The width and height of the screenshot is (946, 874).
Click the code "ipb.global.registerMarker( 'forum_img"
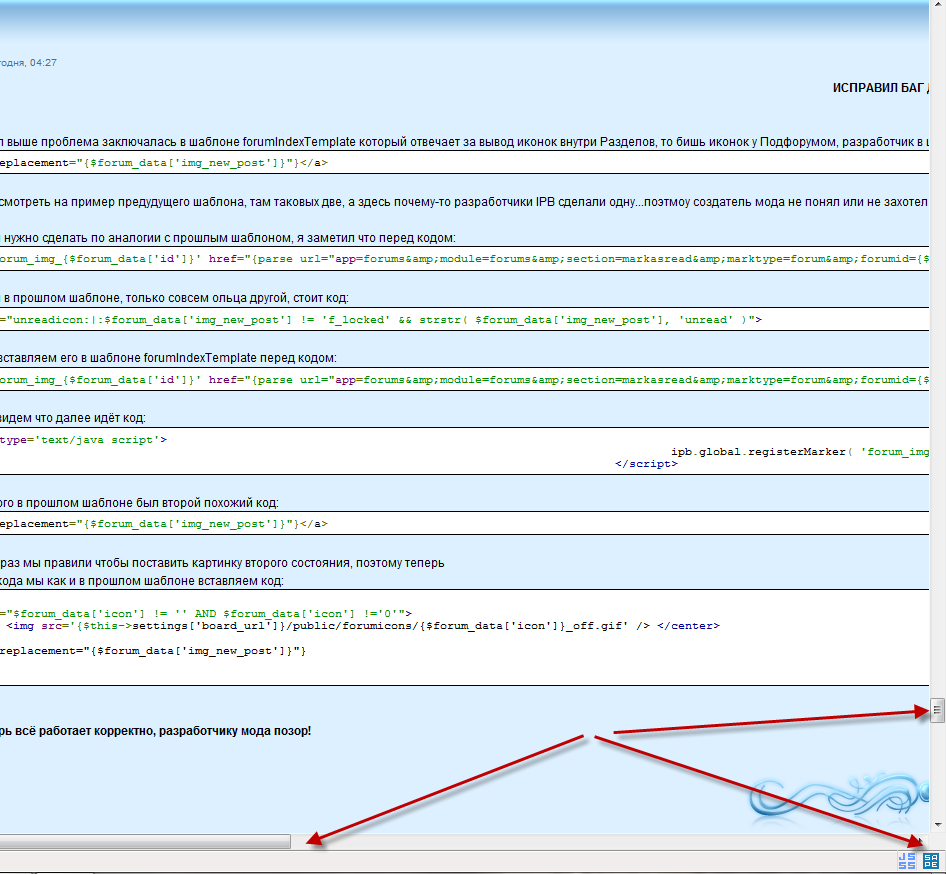coord(800,452)
